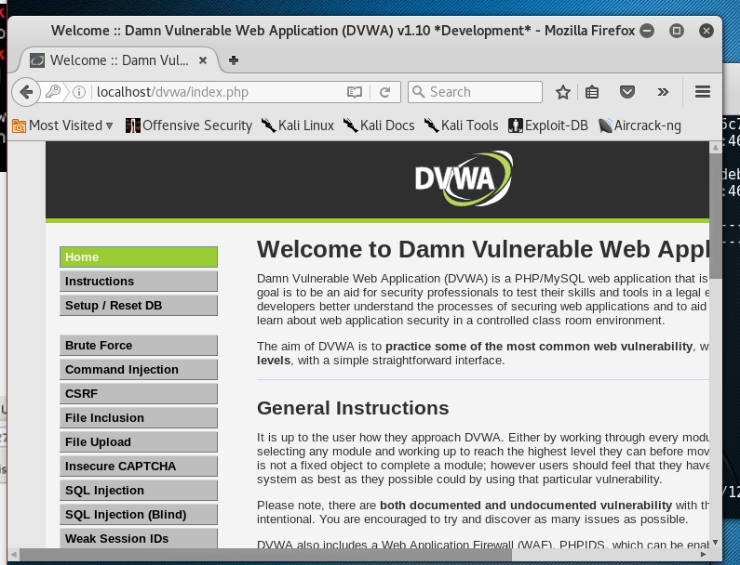This screenshot has height=565, width=740.
Task: Open Setup / Reset DB page
Action: click(139, 305)
